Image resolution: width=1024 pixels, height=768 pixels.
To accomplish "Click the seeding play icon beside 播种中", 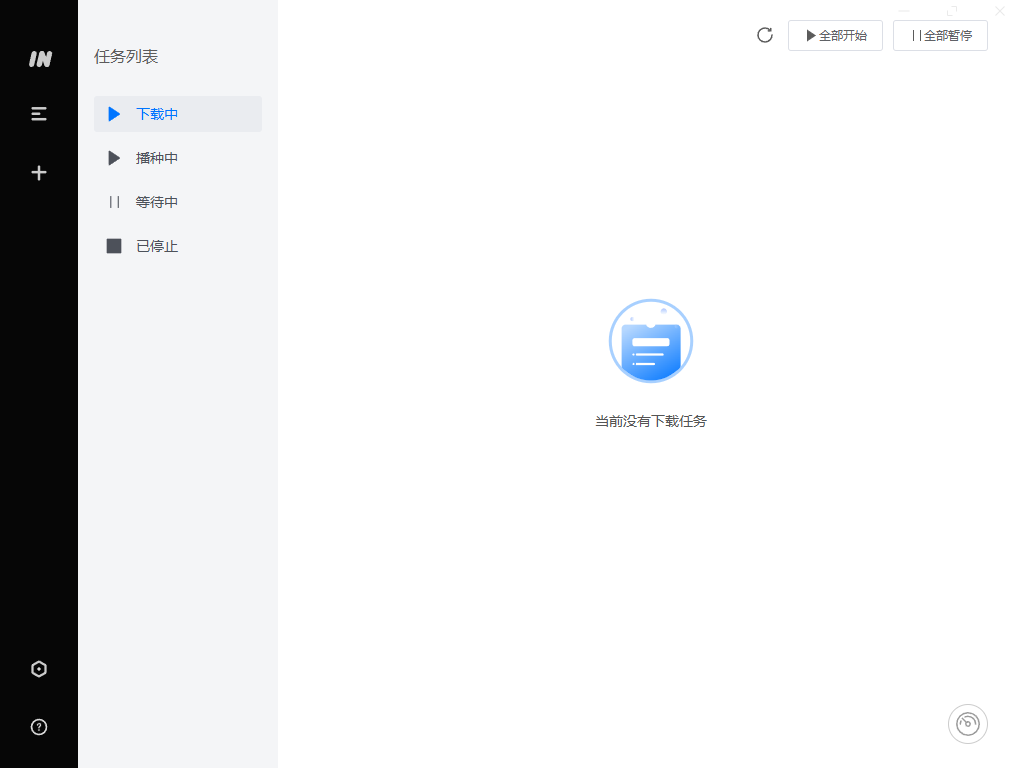I will pyautogui.click(x=114, y=157).
